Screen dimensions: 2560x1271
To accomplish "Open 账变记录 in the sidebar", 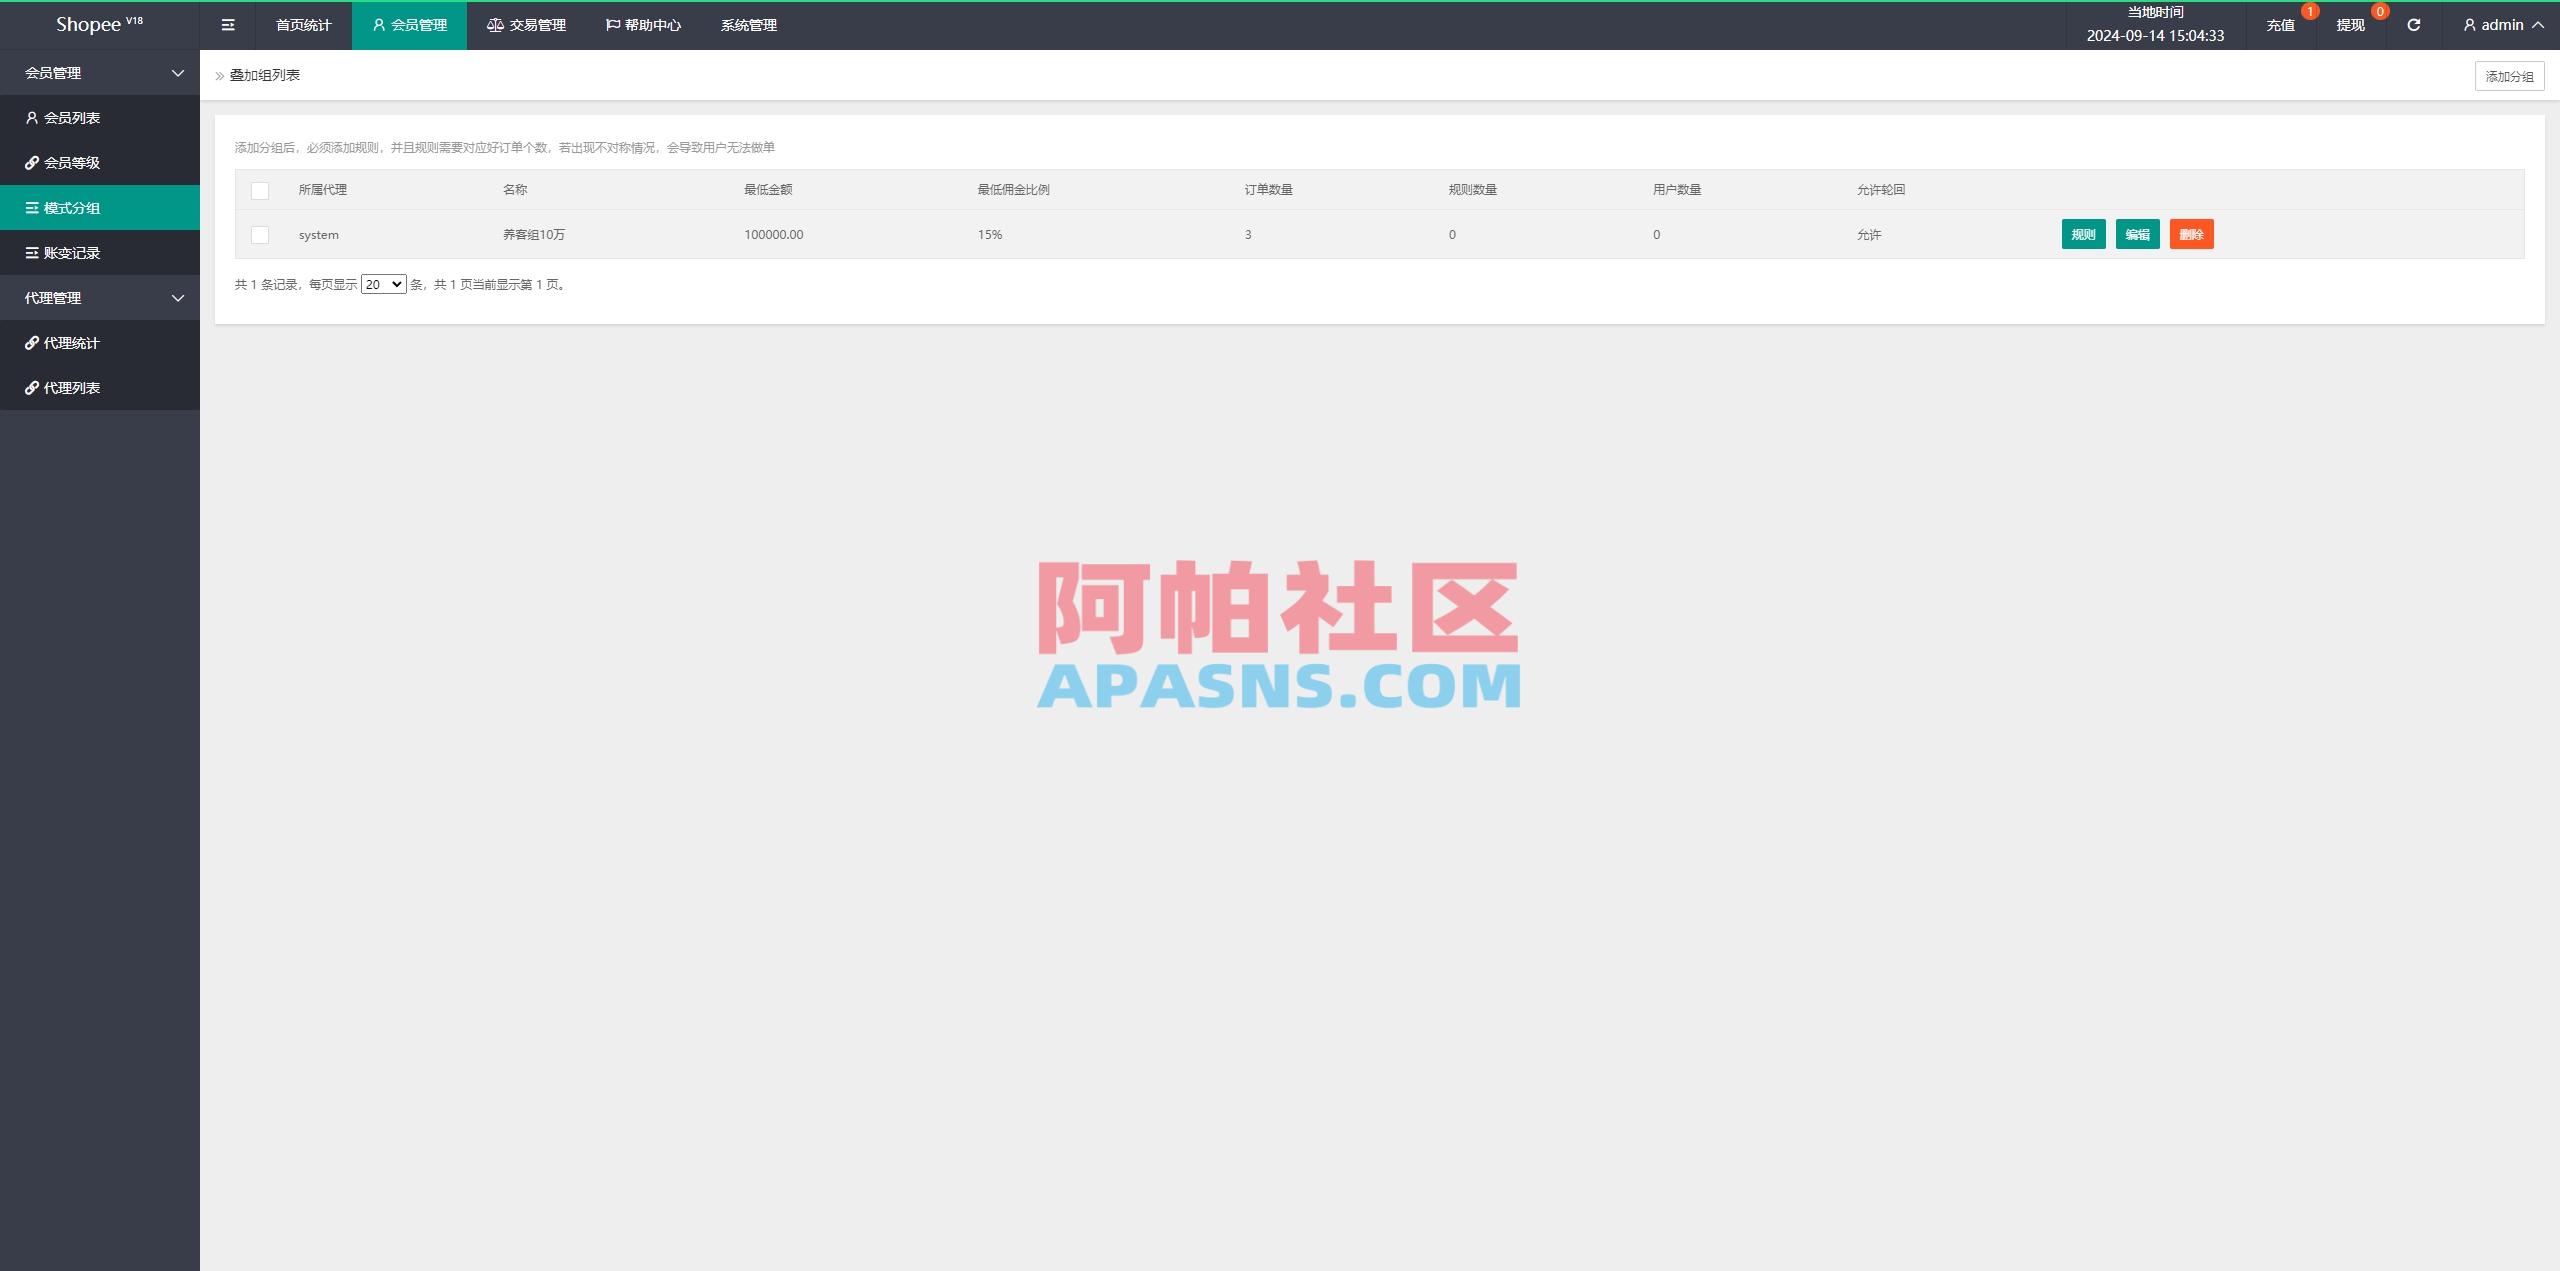I will tap(70, 252).
